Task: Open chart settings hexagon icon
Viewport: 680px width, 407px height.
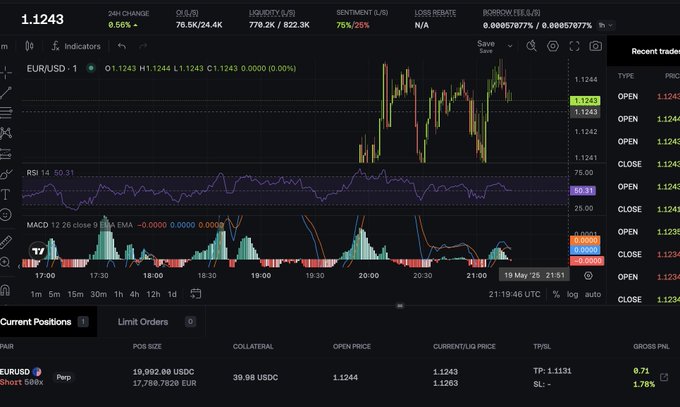Action: [552, 46]
